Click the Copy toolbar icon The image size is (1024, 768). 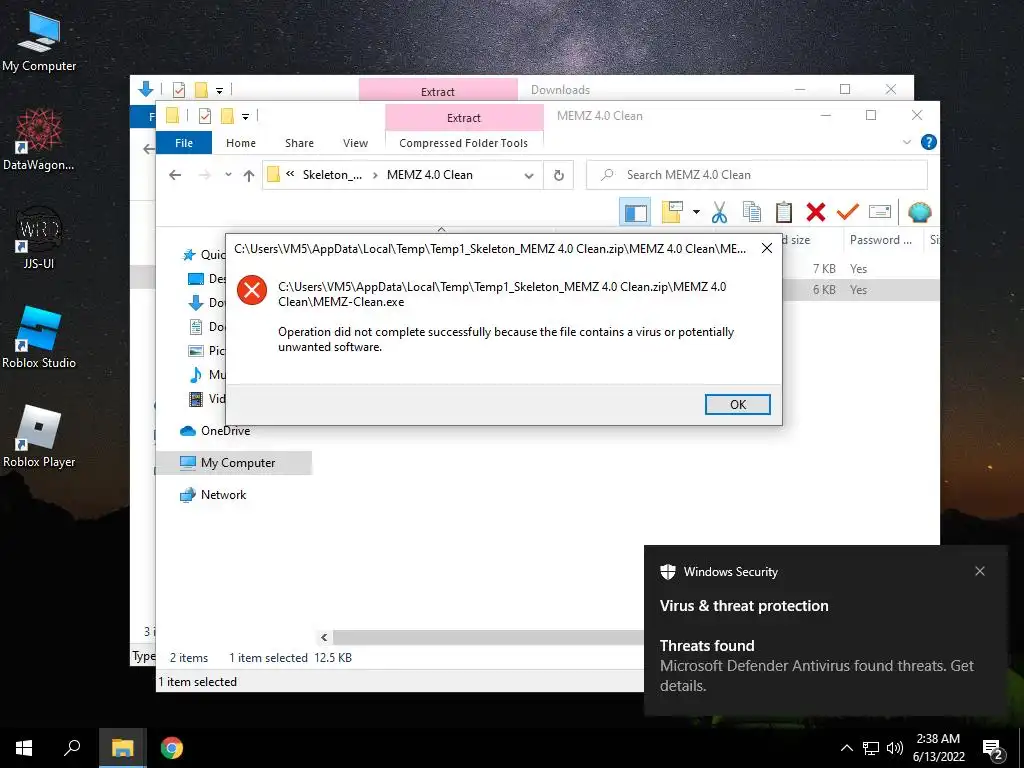pyautogui.click(x=752, y=212)
